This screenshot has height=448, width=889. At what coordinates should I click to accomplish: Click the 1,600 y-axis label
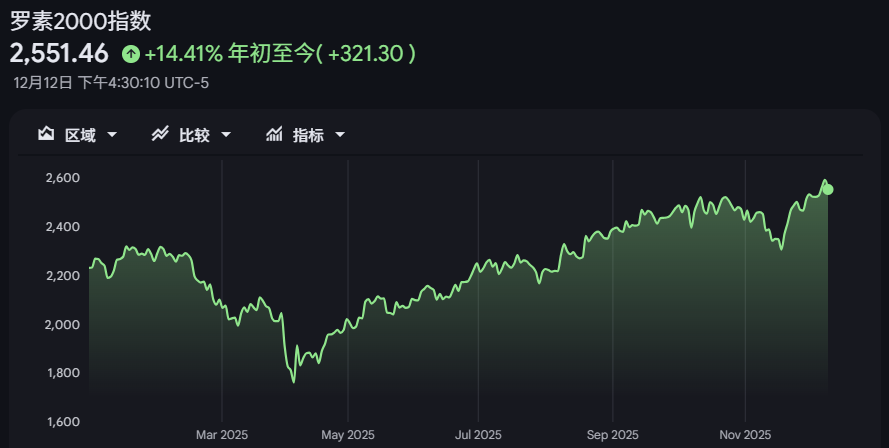coord(62,421)
